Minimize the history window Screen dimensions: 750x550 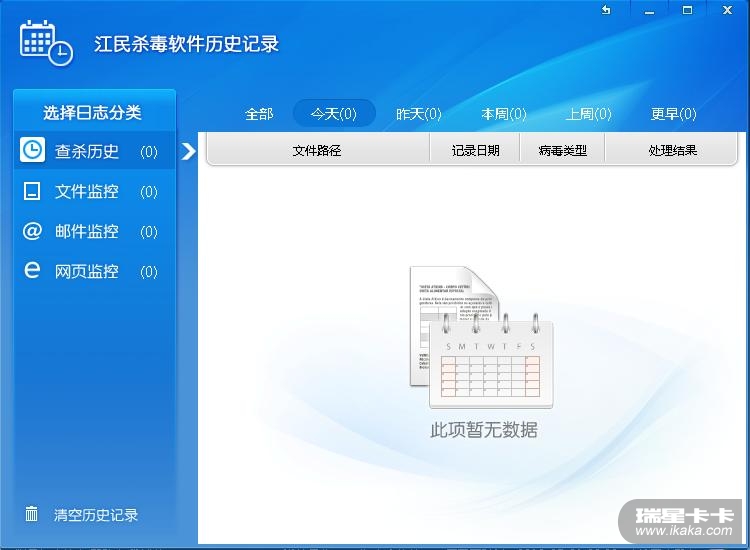click(x=649, y=11)
